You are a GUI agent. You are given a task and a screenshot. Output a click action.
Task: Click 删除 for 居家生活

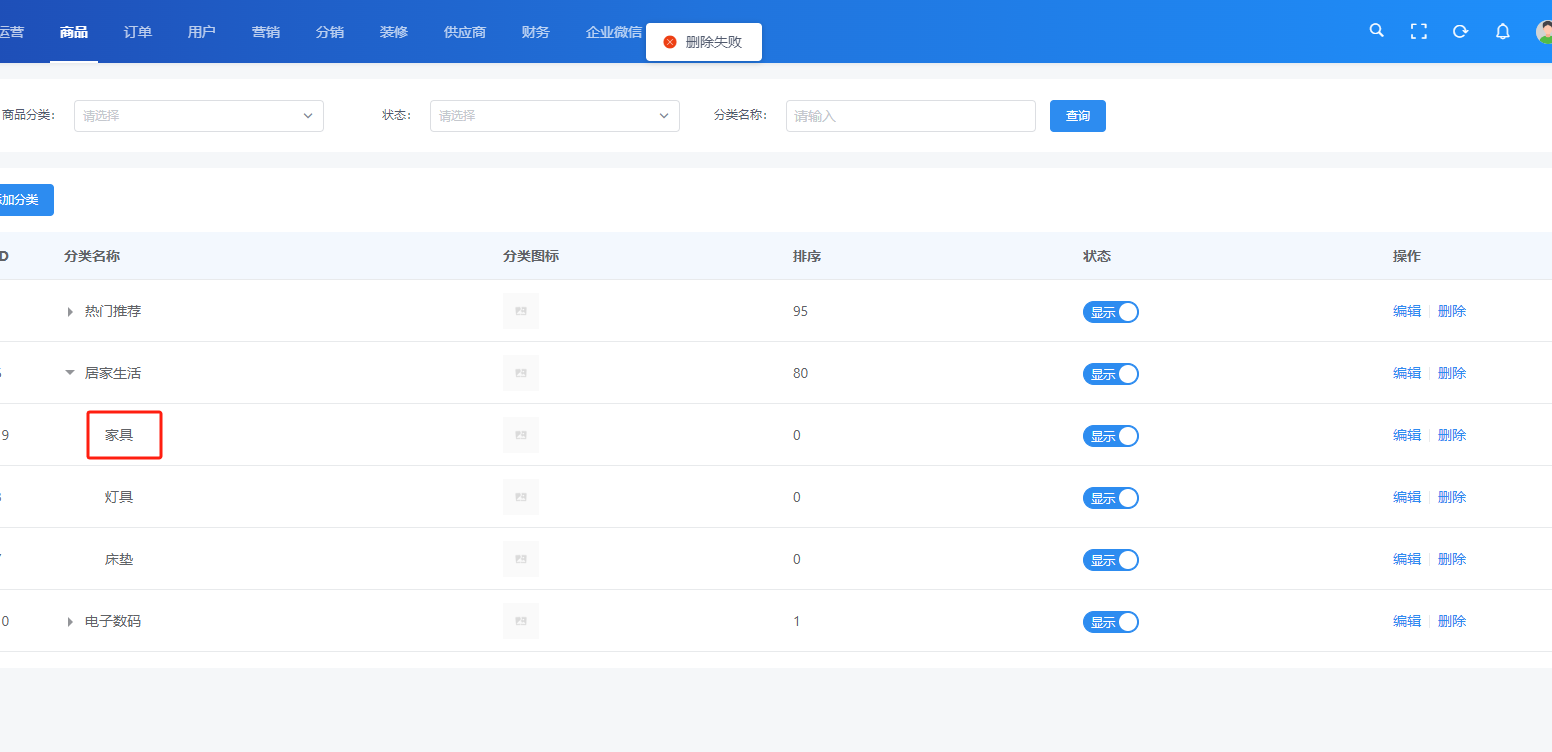click(x=1452, y=373)
